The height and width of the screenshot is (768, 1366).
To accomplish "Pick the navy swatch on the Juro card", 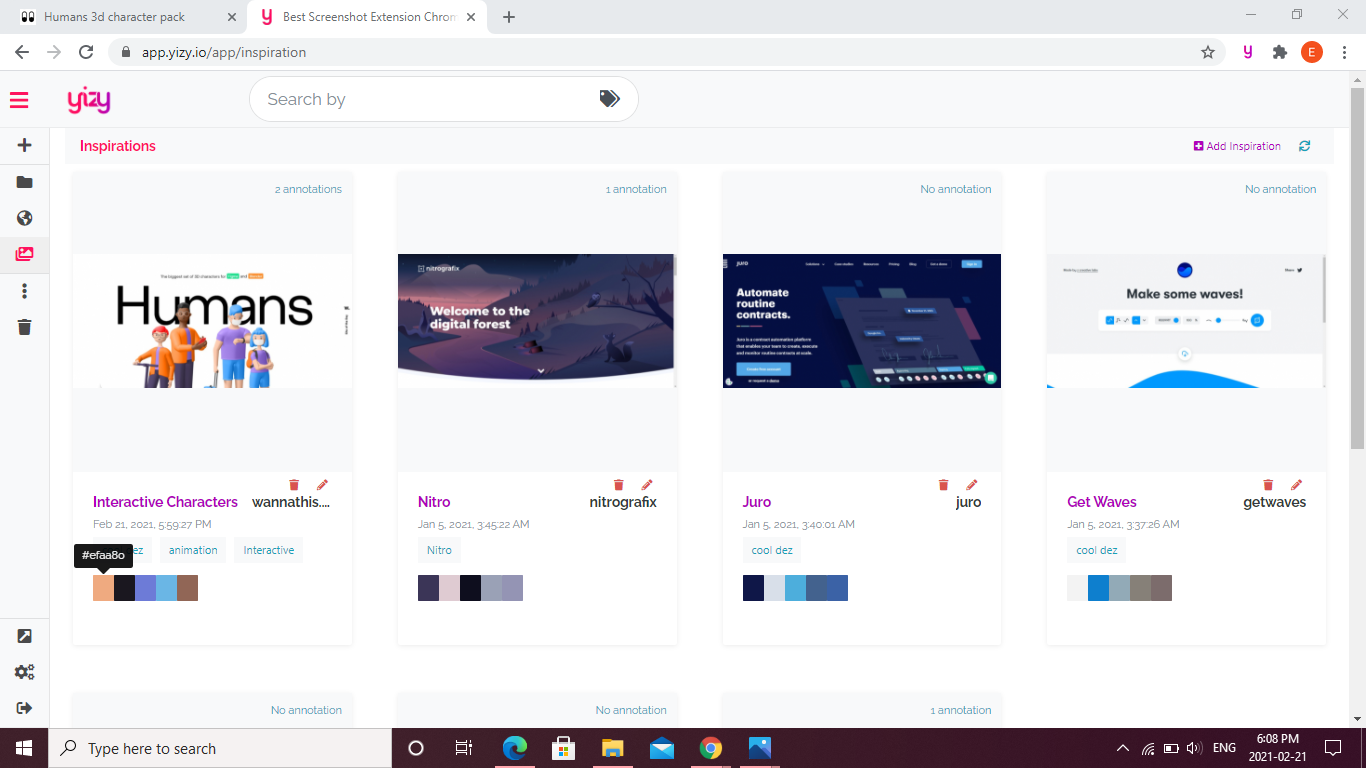I will point(753,588).
